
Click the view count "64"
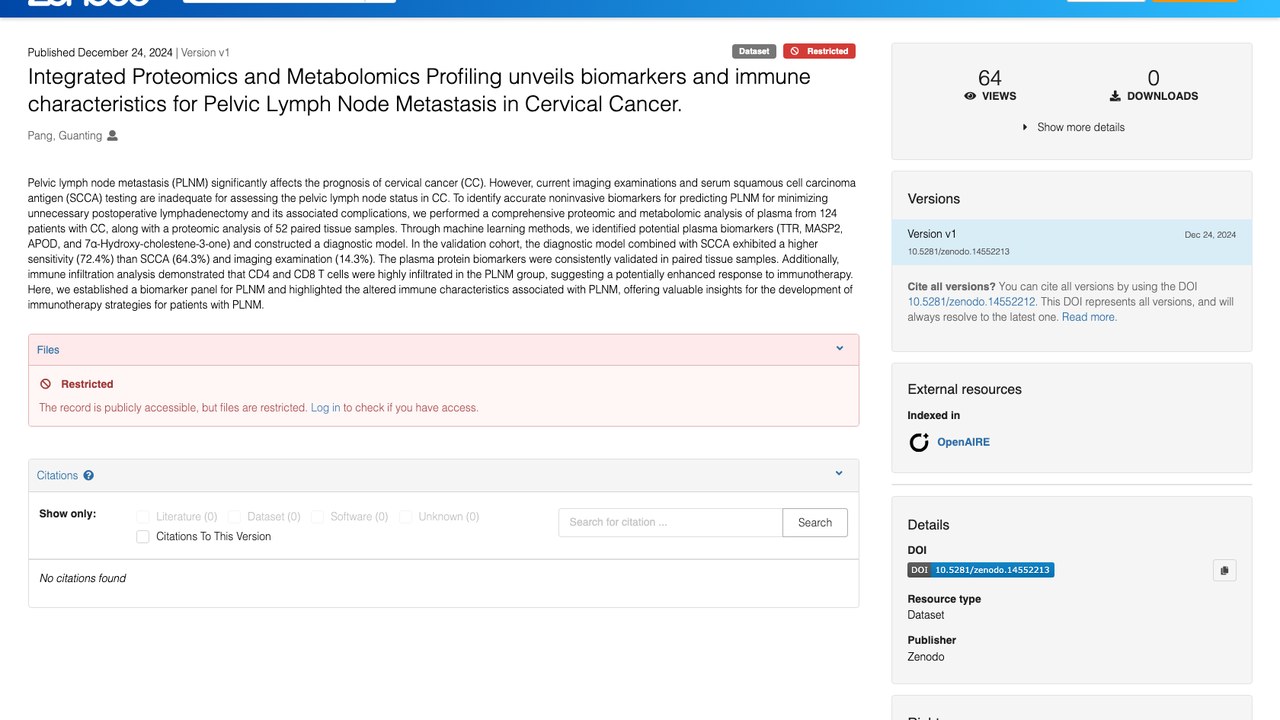pyautogui.click(x=990, y=78)
